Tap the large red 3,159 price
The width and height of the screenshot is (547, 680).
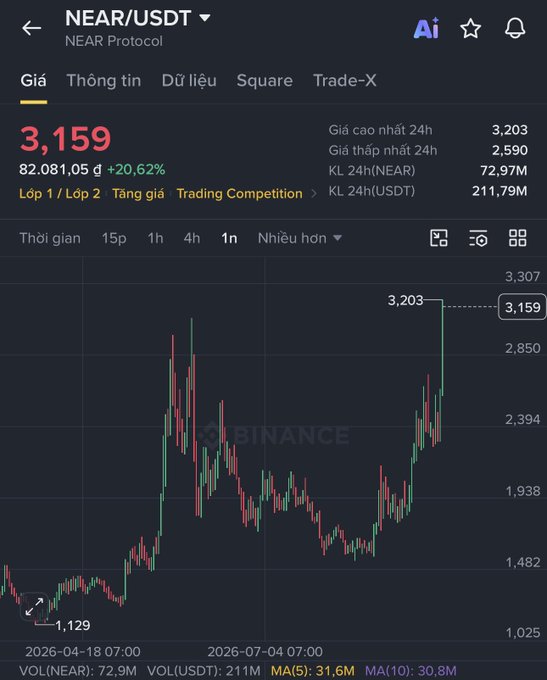pyautogui.click(x=66, y=139)
